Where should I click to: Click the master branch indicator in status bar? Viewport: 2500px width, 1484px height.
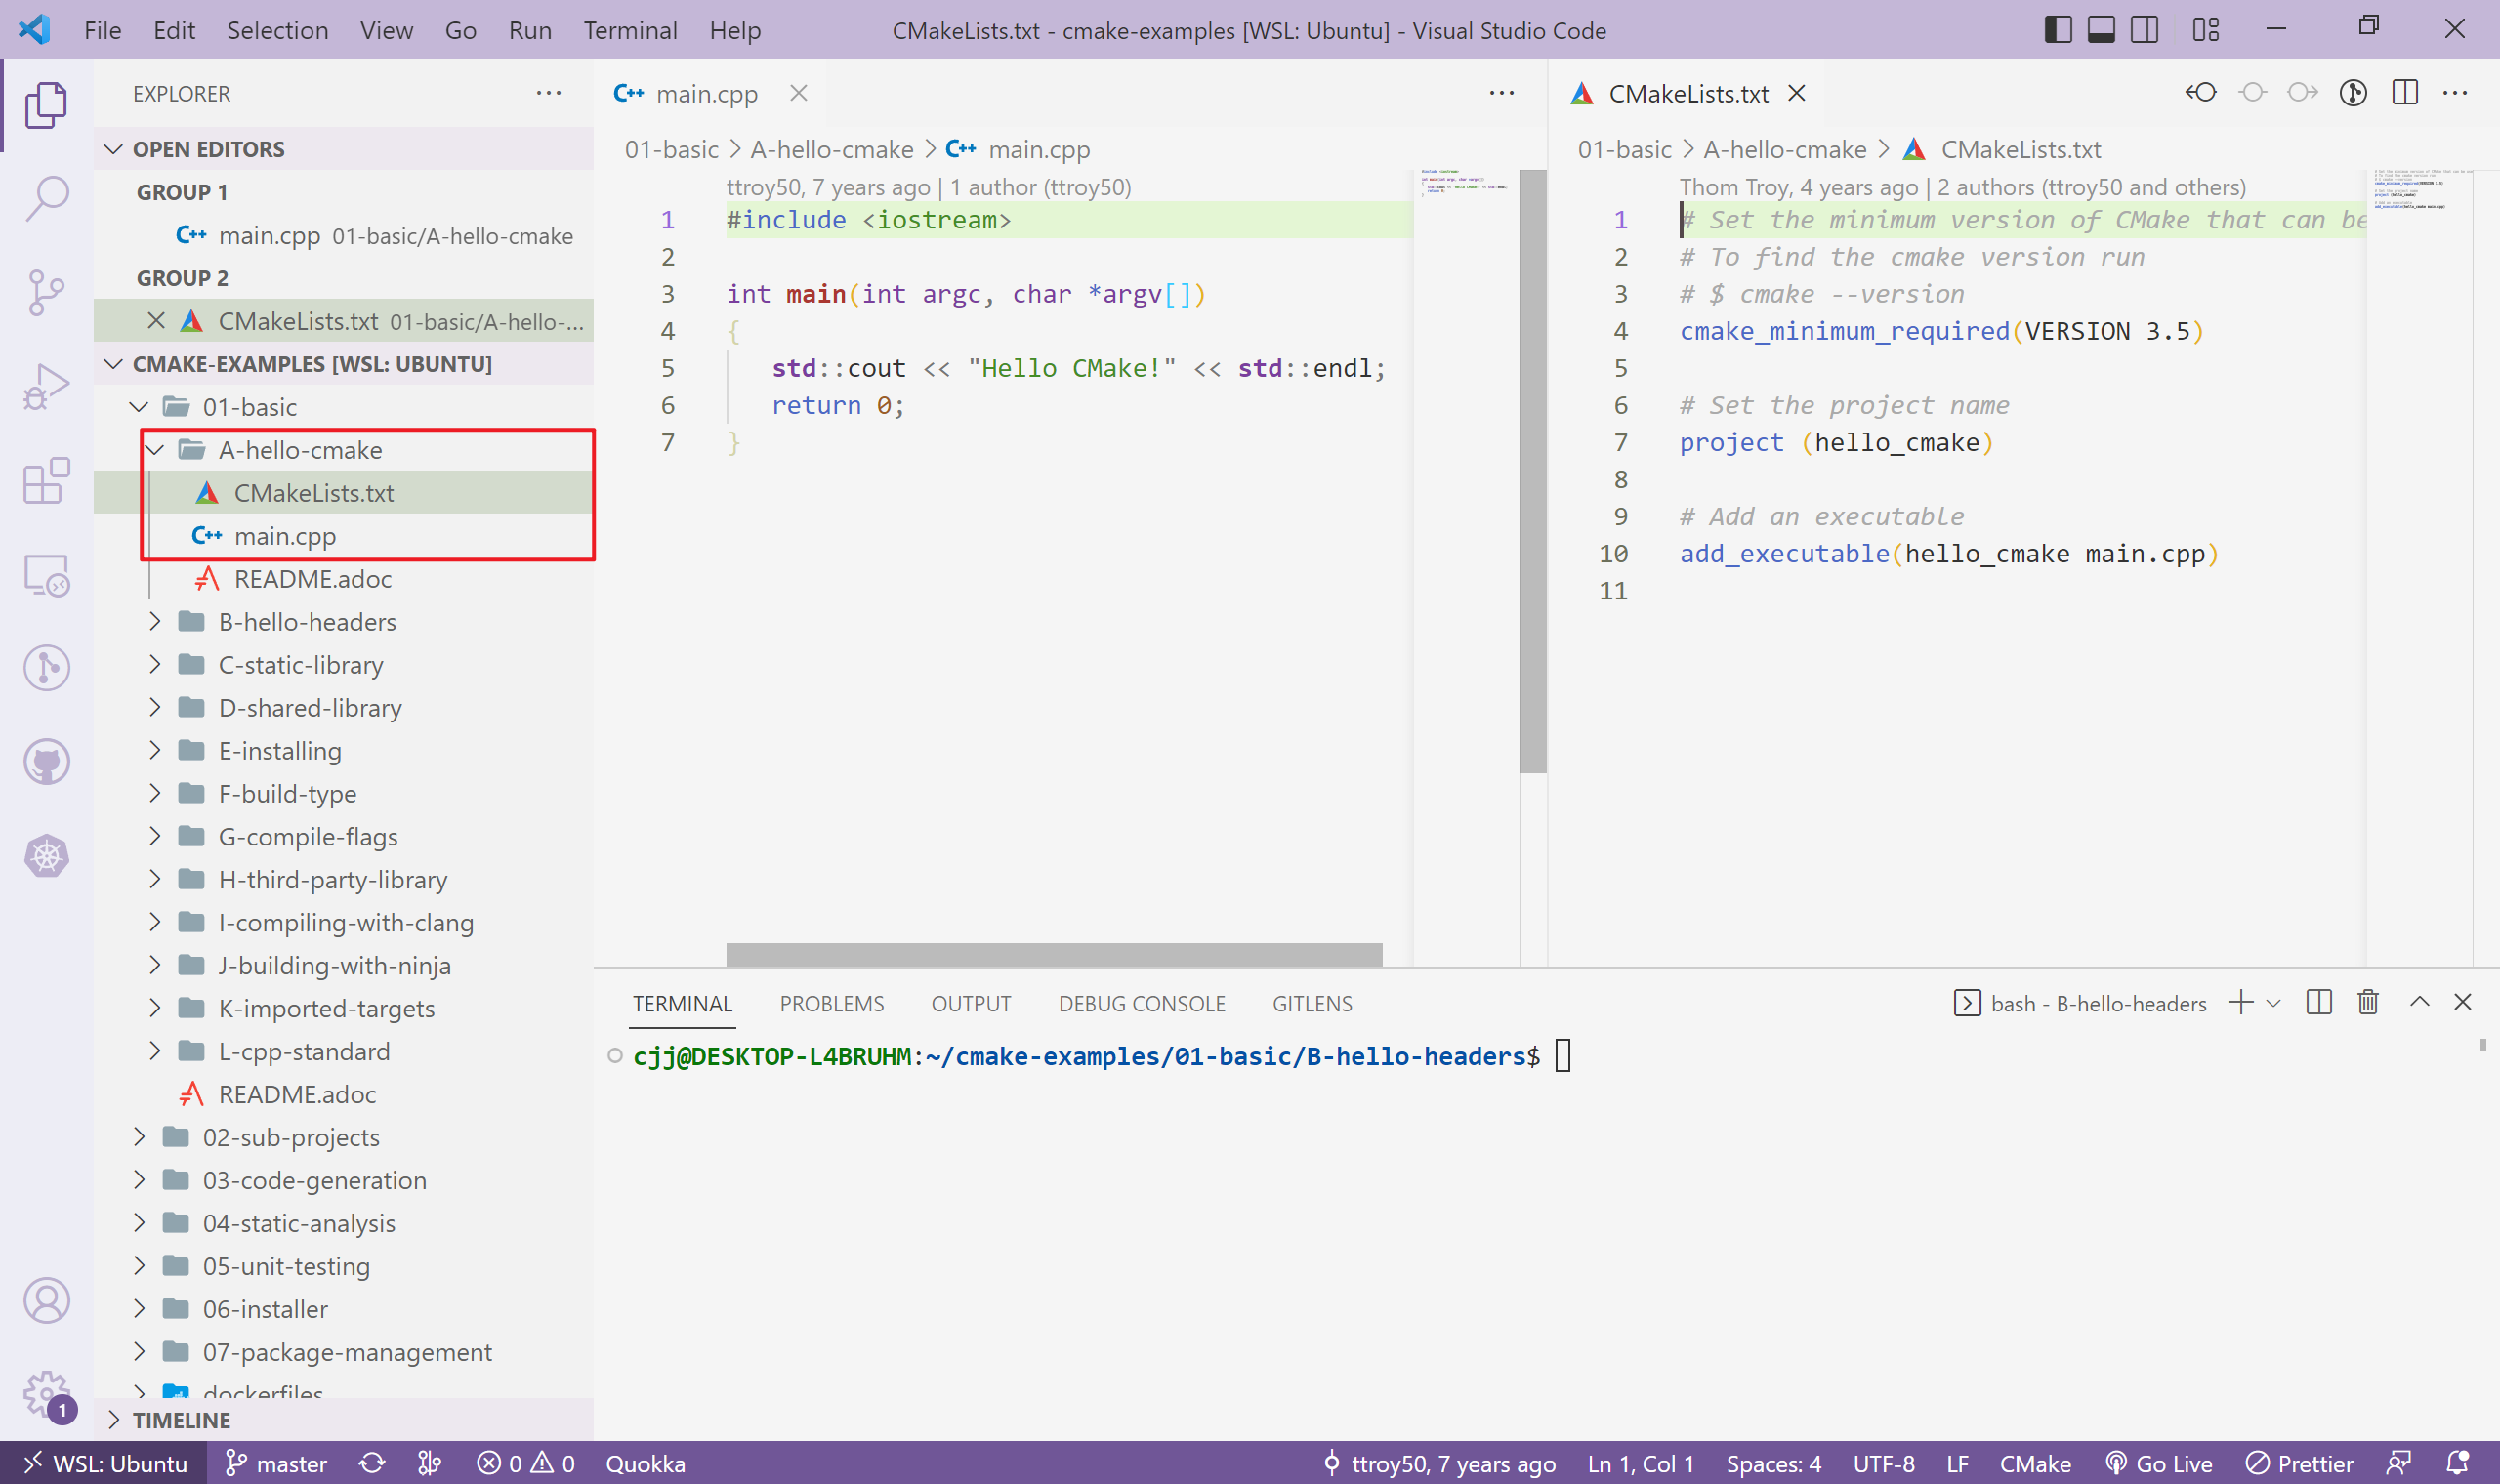point(277,1464)
